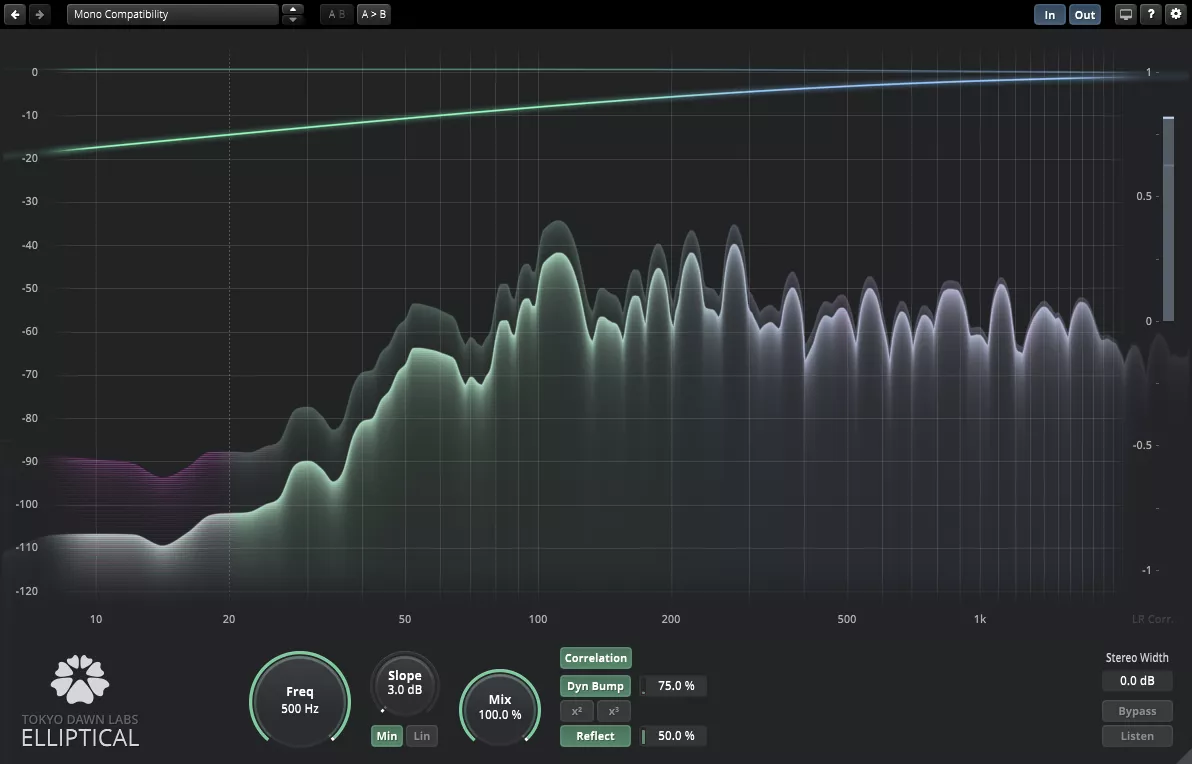Click the Freq 500 Hz knob
Screen dimensions: 1192x764
tap(300, 700)
